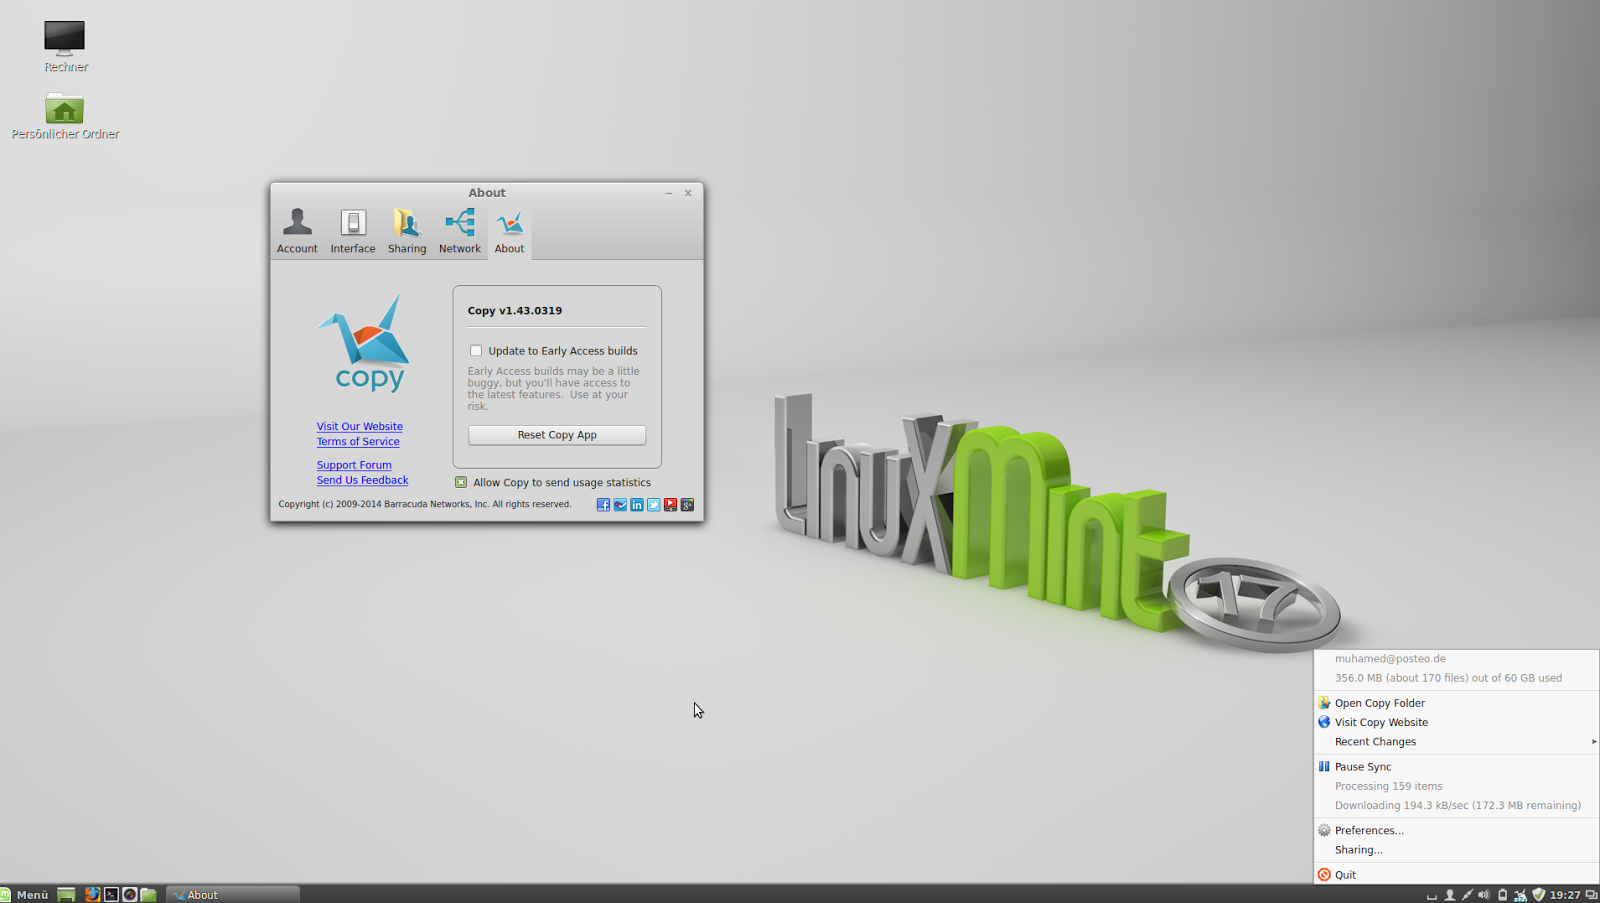Click the Copy tray icon in panel

click(x=1520, y=895)
